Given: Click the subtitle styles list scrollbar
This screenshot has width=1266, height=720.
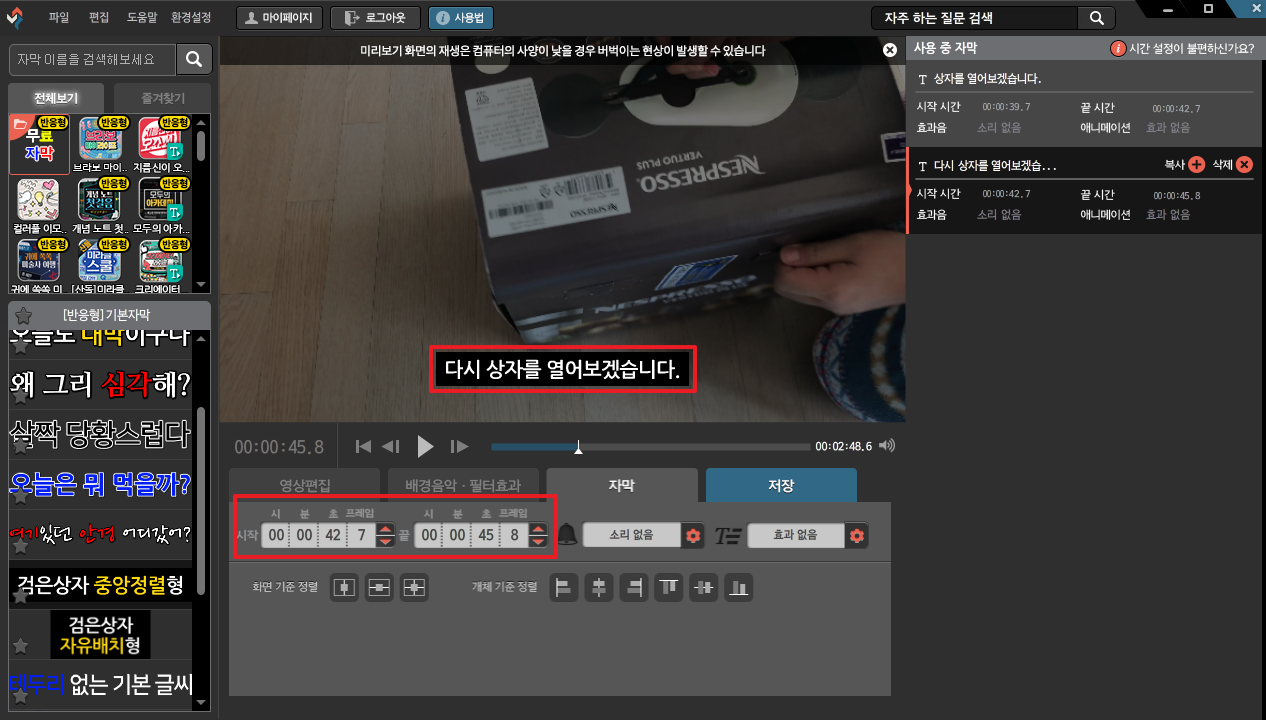Looking at the screenshot, I should (202, 500).
